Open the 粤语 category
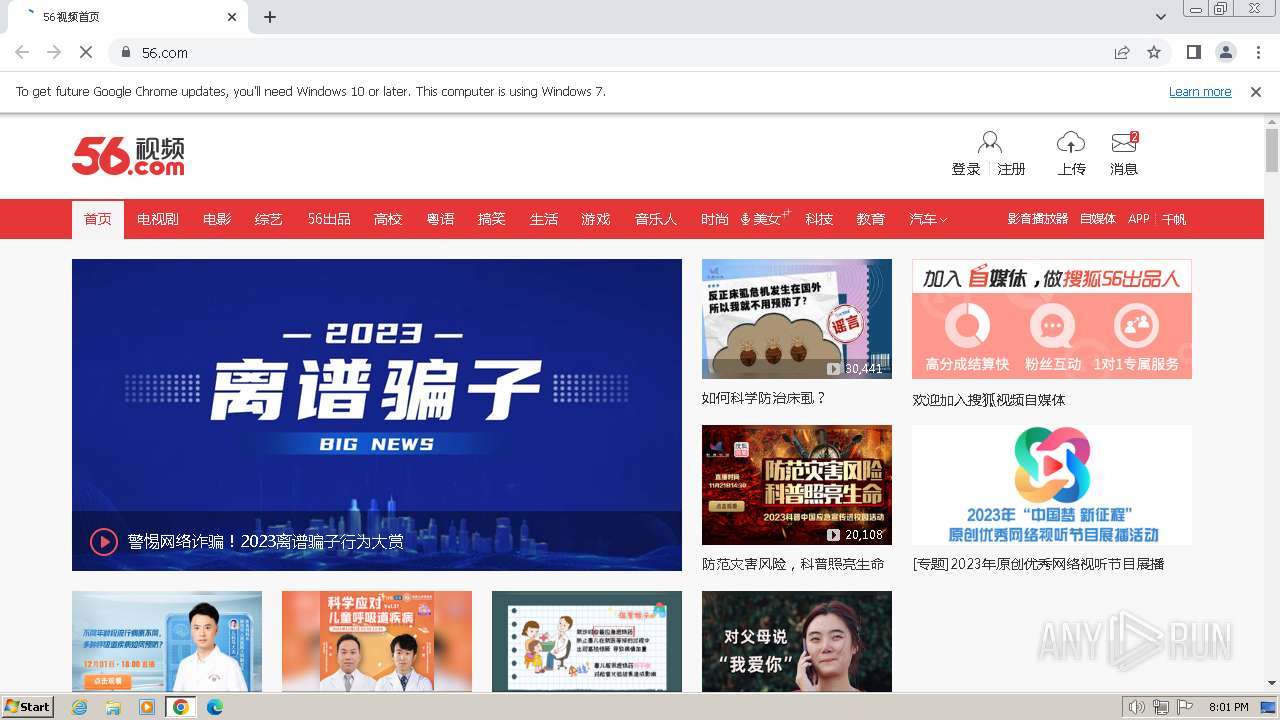Screen dimensions: 1280x720 [x=441, y=219]
